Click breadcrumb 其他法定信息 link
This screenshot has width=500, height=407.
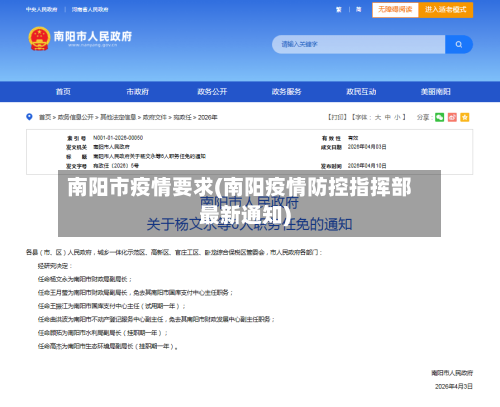118,117
